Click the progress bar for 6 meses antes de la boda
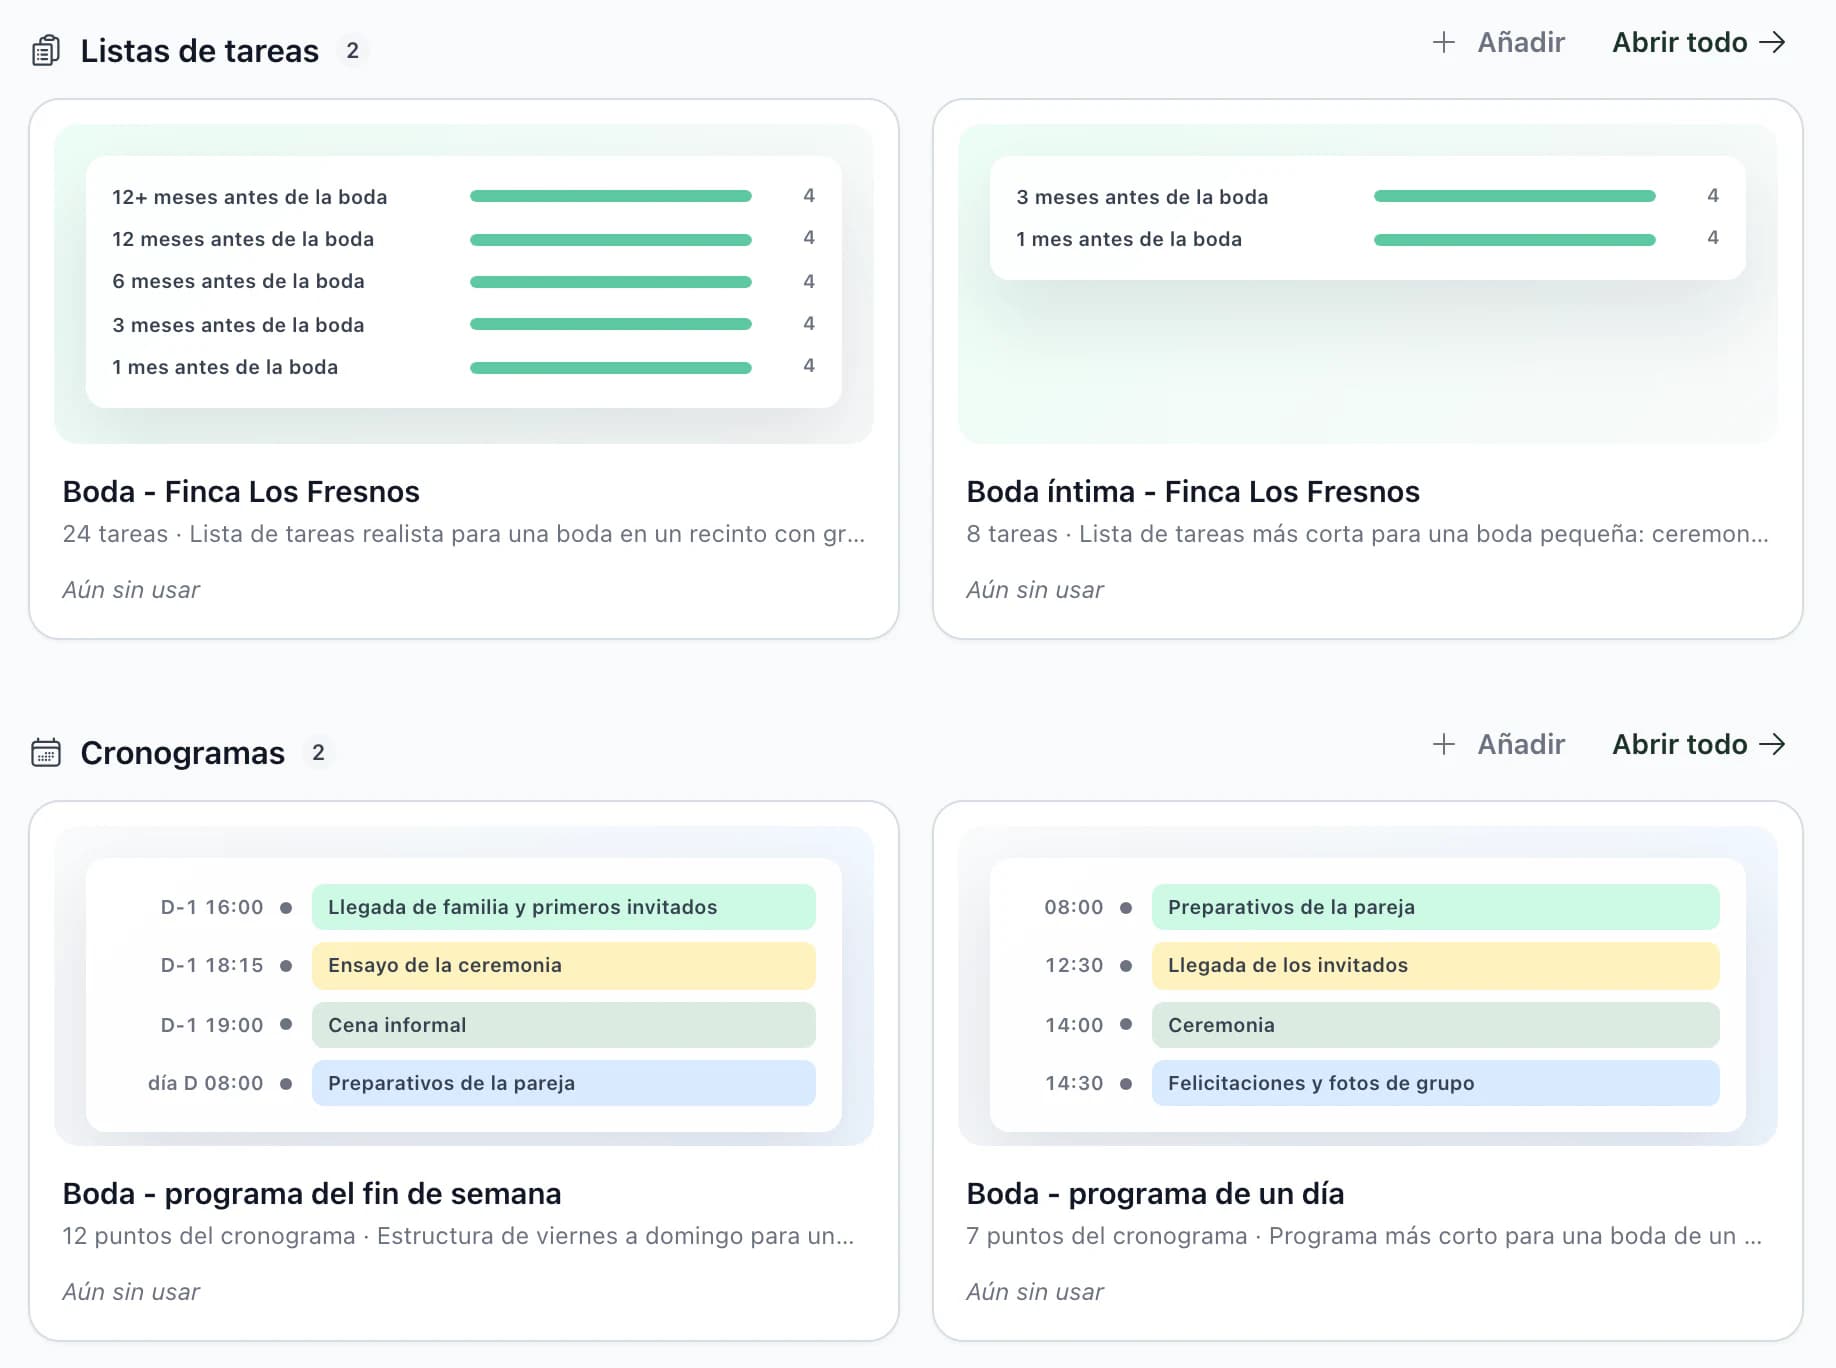 coord(610,282)
